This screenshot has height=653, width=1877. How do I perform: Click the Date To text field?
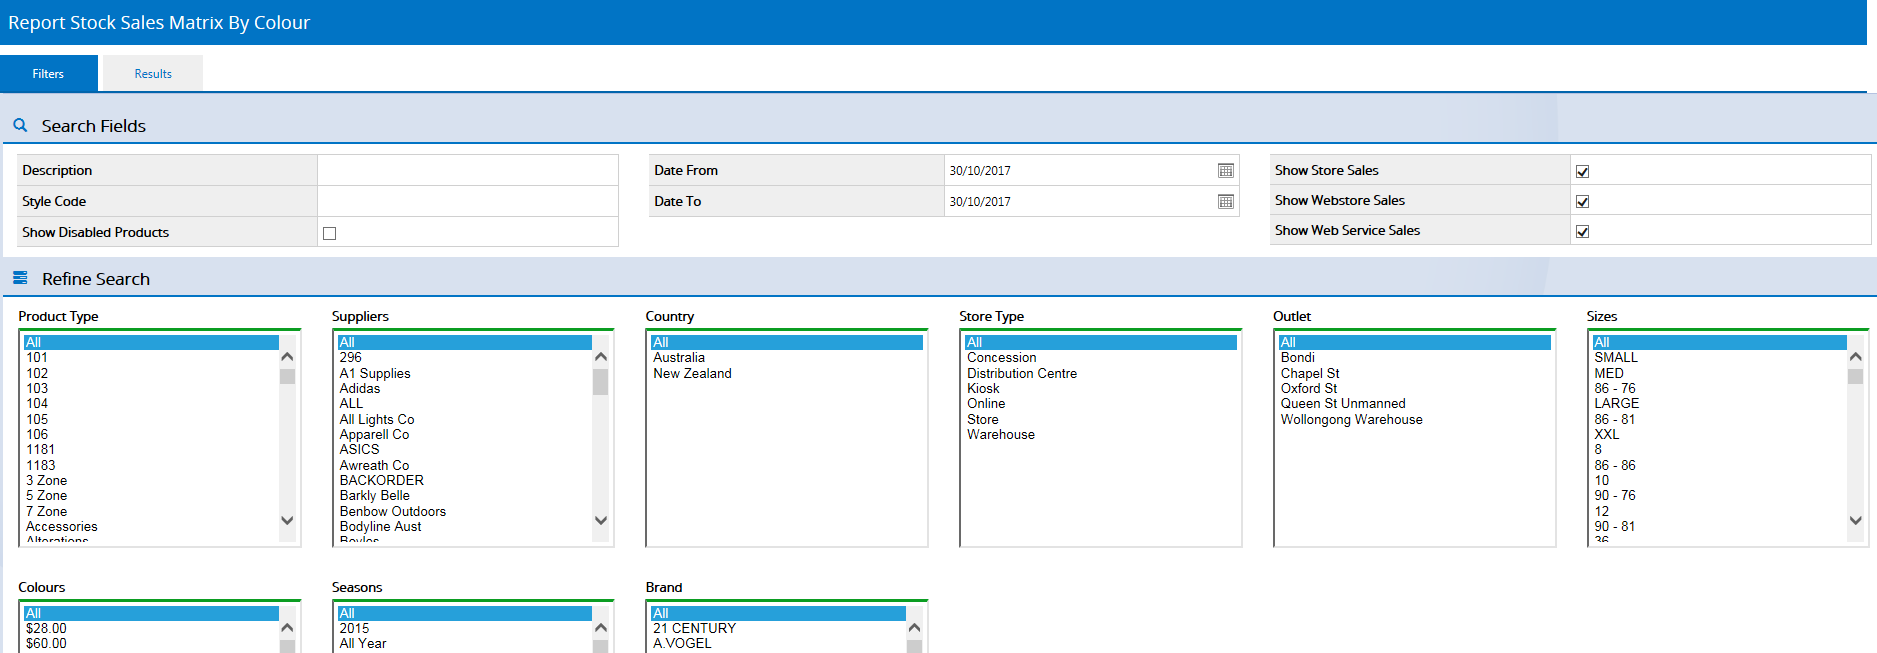pos(1079,202)
